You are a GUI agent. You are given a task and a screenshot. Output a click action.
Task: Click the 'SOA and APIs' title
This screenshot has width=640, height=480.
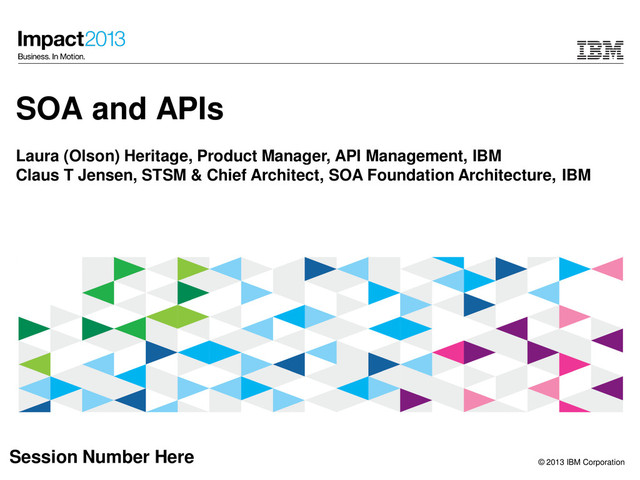point(120,109)
